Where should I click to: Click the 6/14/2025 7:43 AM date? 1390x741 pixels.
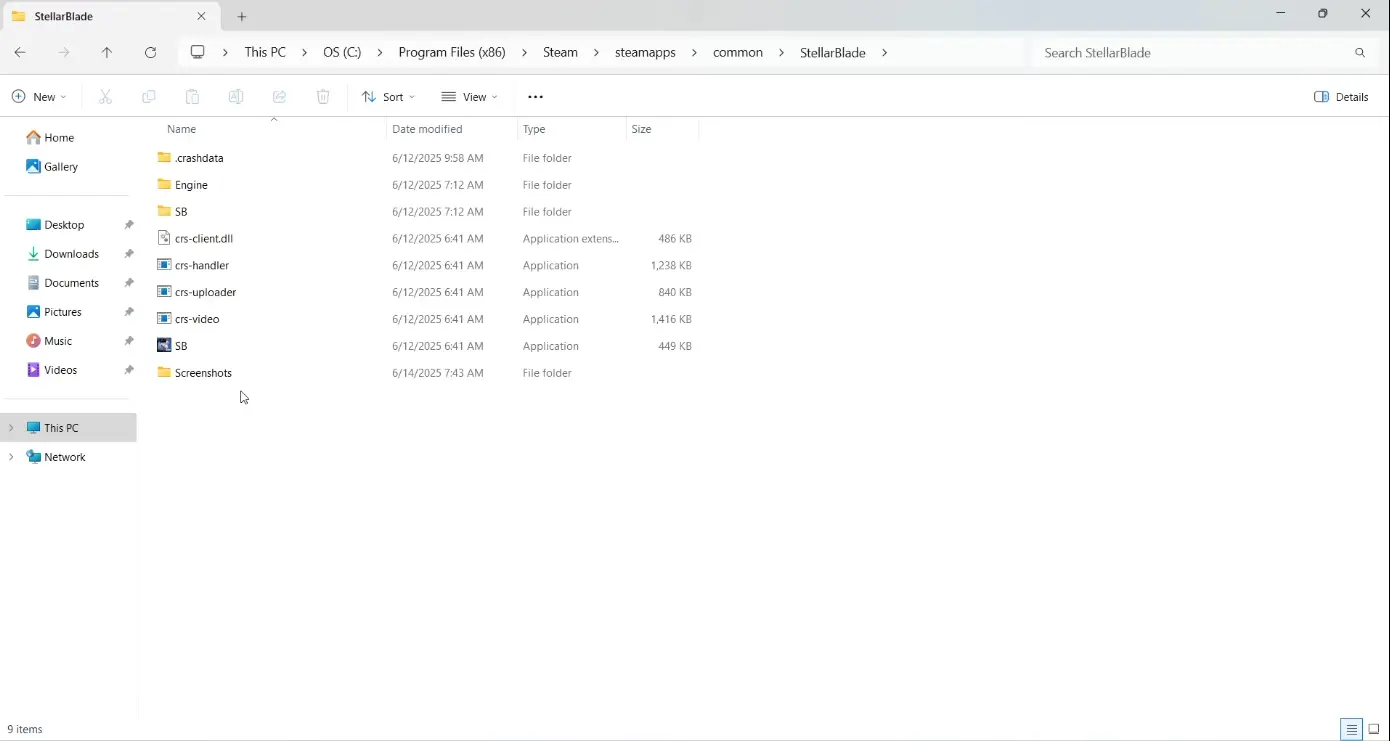click(438, 373)
